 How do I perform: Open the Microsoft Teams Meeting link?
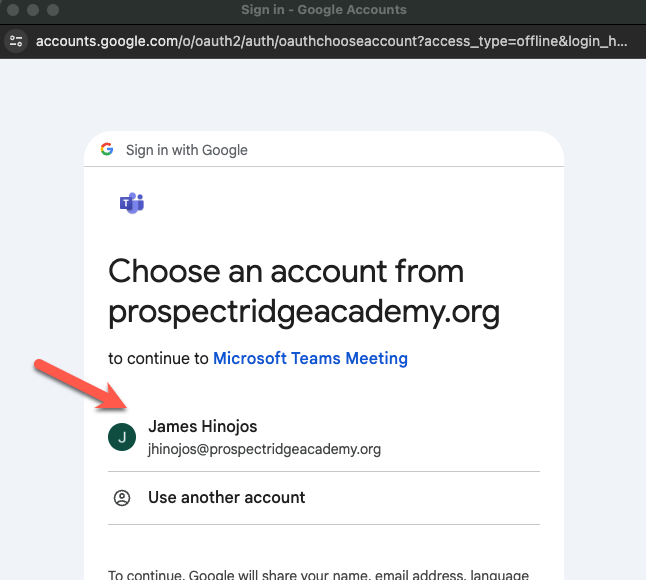coord(310,358)
